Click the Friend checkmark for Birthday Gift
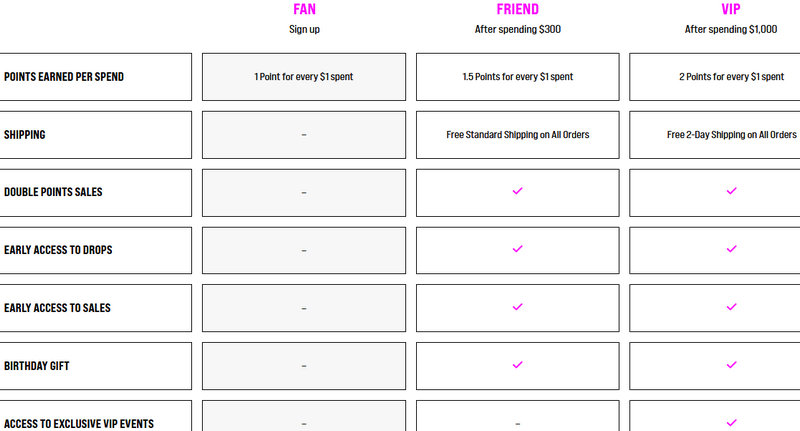The width and height of the screenshot is (800, 431). (x=517, y=365)
